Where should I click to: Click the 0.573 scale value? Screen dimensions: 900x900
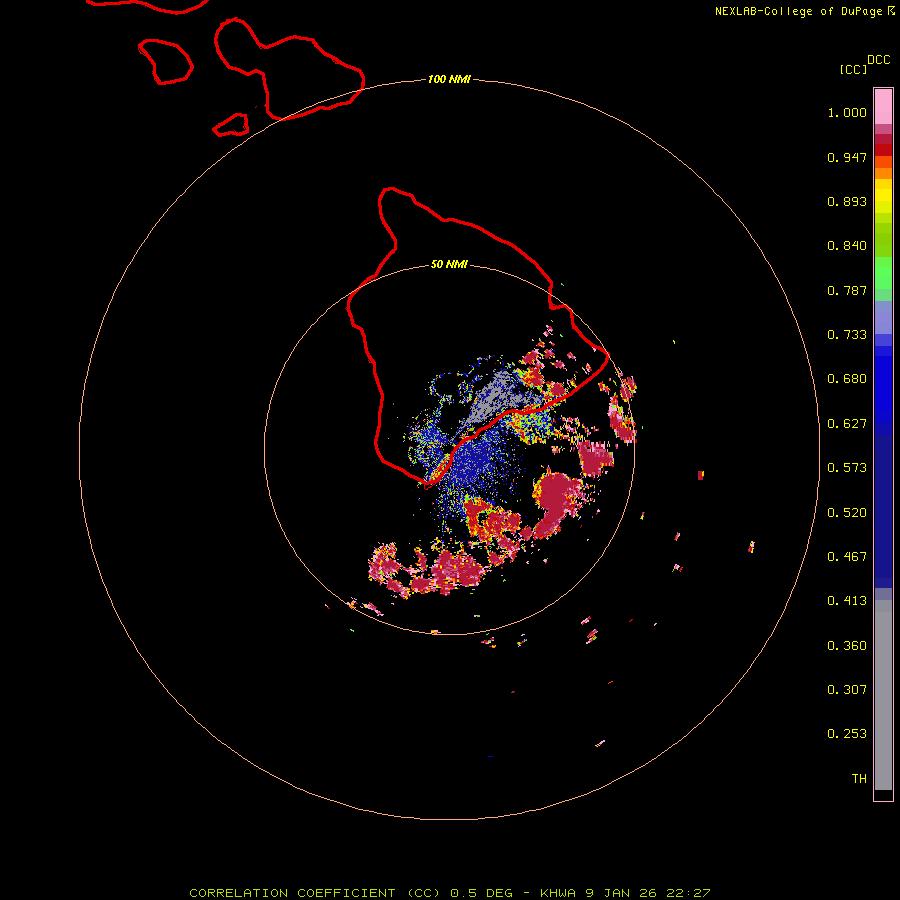click(847, 468)
